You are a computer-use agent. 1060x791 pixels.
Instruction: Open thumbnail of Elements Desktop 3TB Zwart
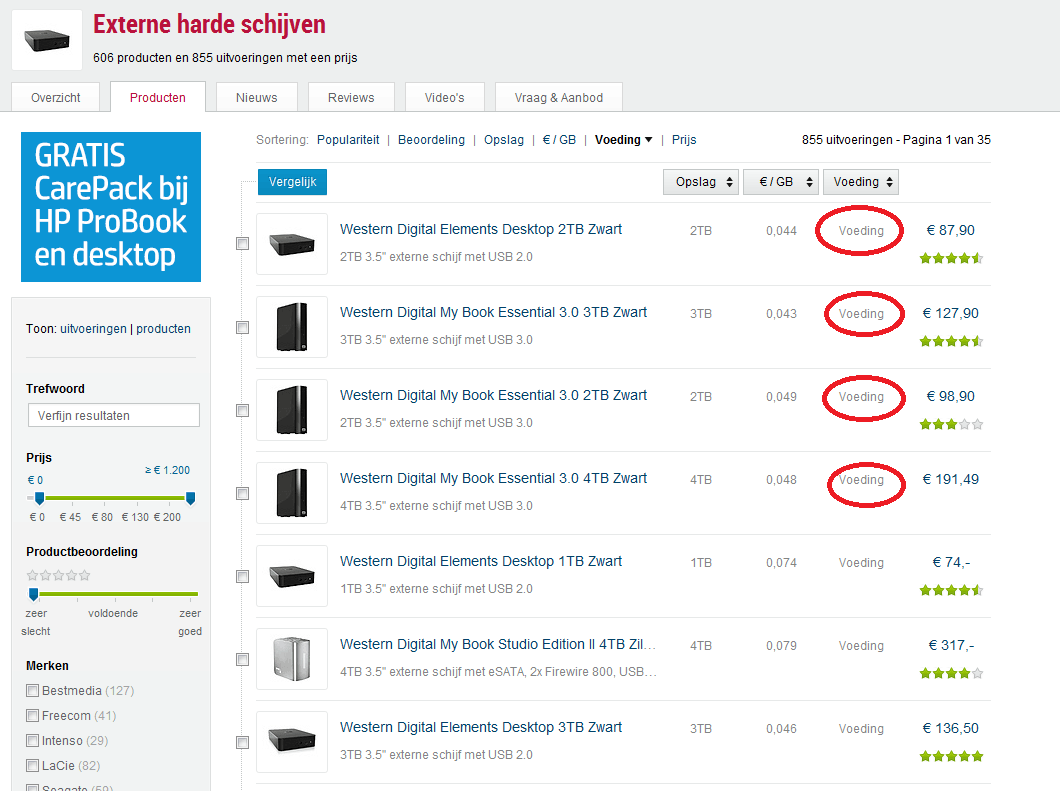coord(292,742)
